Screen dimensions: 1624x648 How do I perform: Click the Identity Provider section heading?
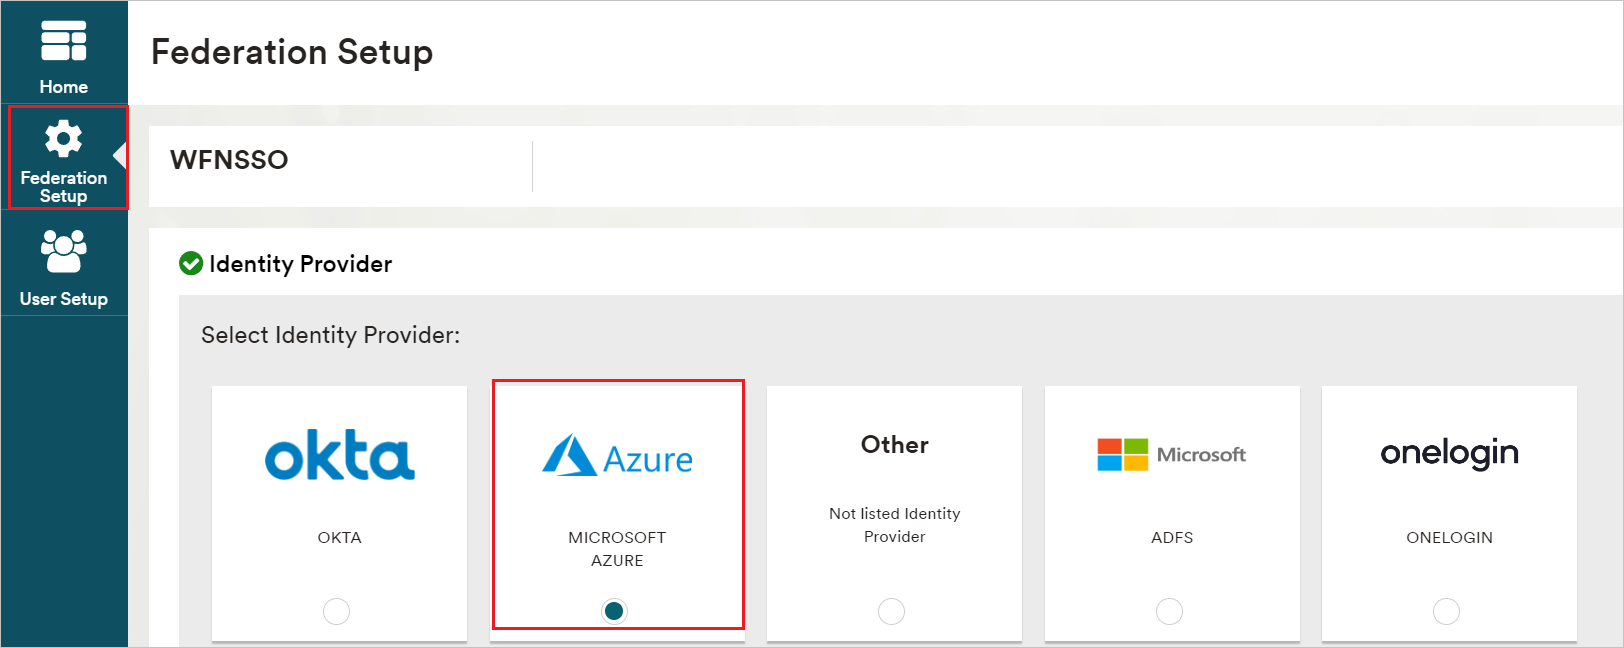click(300, 264)
